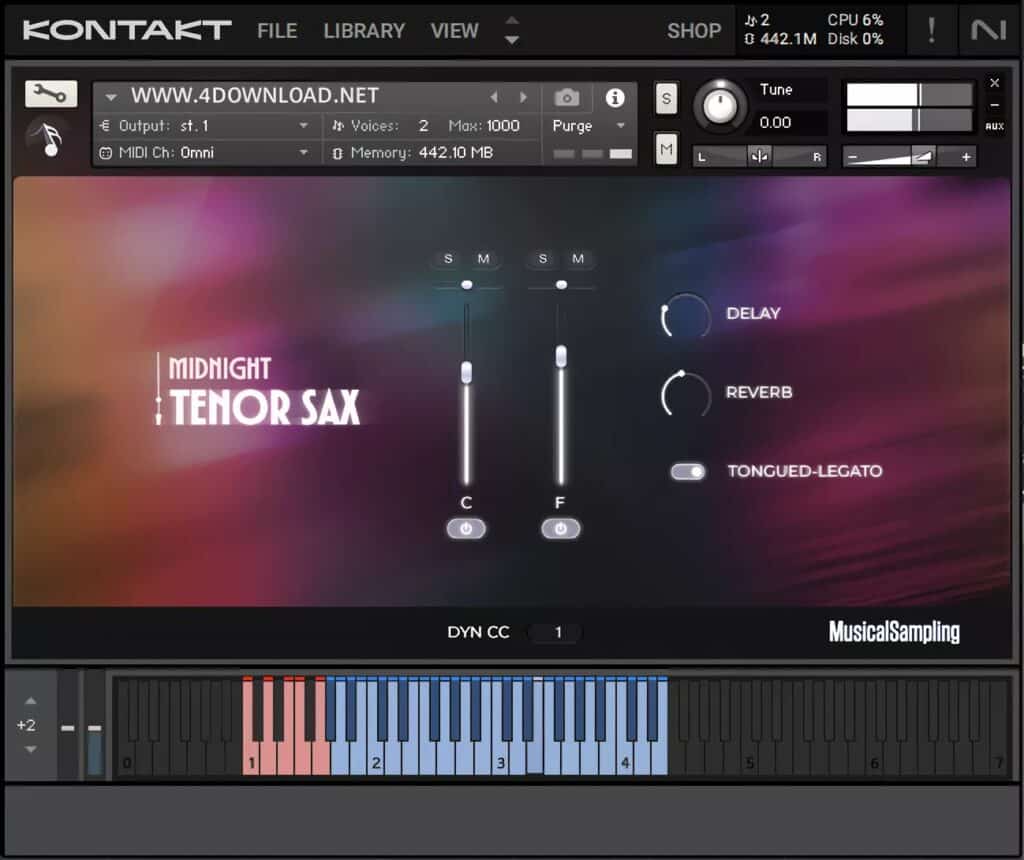This screenshot has height=860, width=1024.
Task: Click the Tune knob
Action: 720,106
